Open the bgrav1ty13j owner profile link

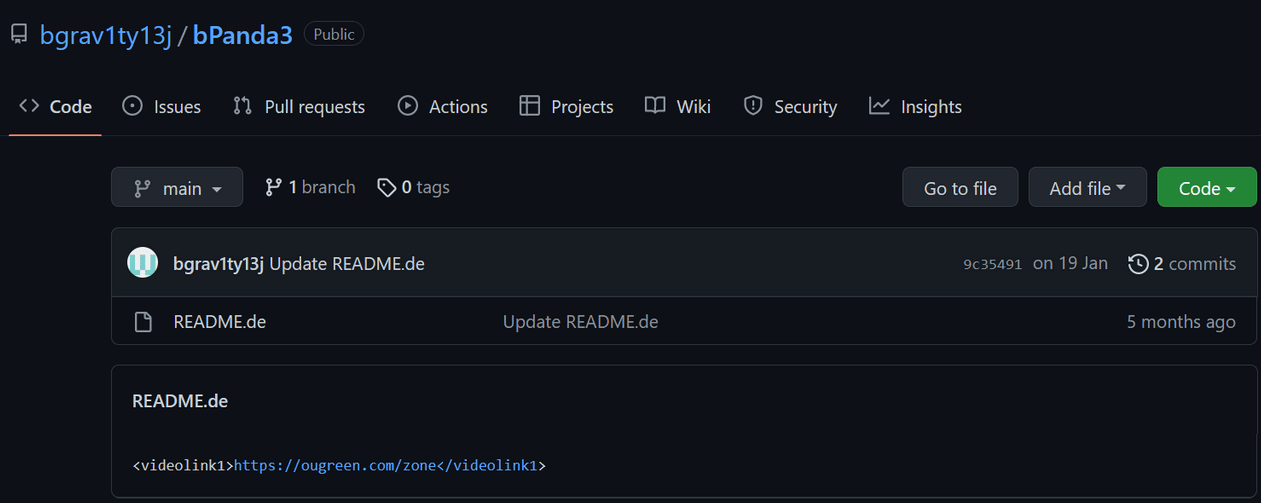click(106, 35)
